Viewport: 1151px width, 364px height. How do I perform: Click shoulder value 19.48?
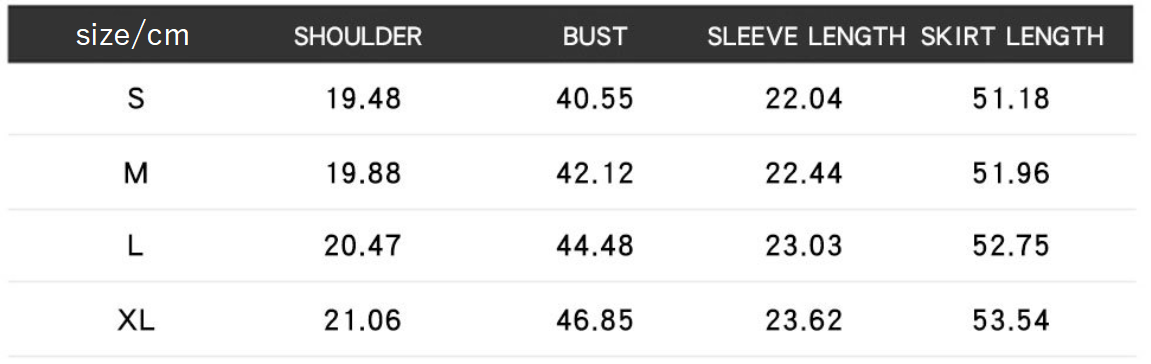363,98
